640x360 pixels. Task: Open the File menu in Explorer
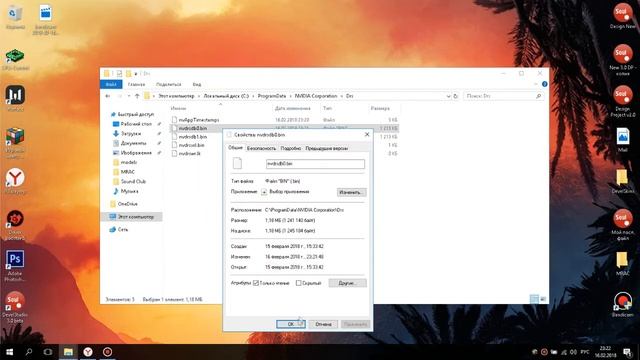(x=111, y=84)
